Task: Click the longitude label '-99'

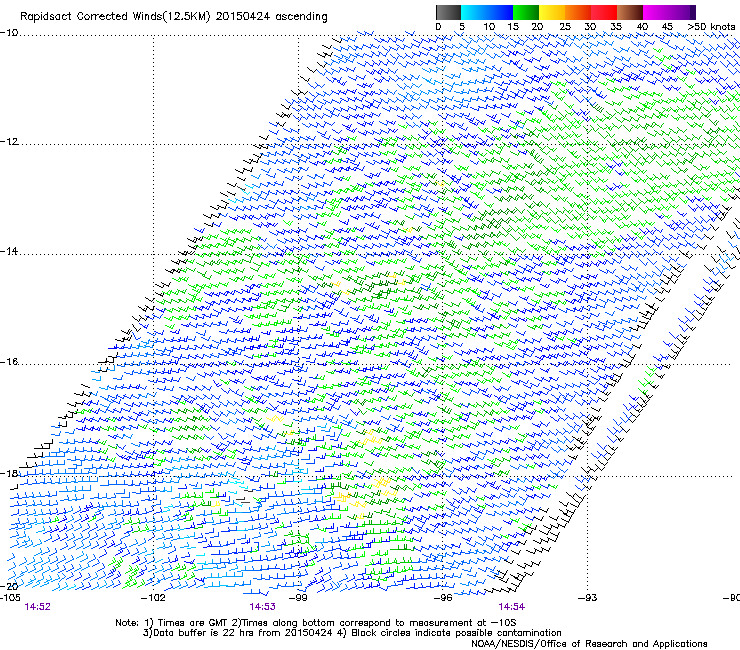Action: tap(298, 598)
